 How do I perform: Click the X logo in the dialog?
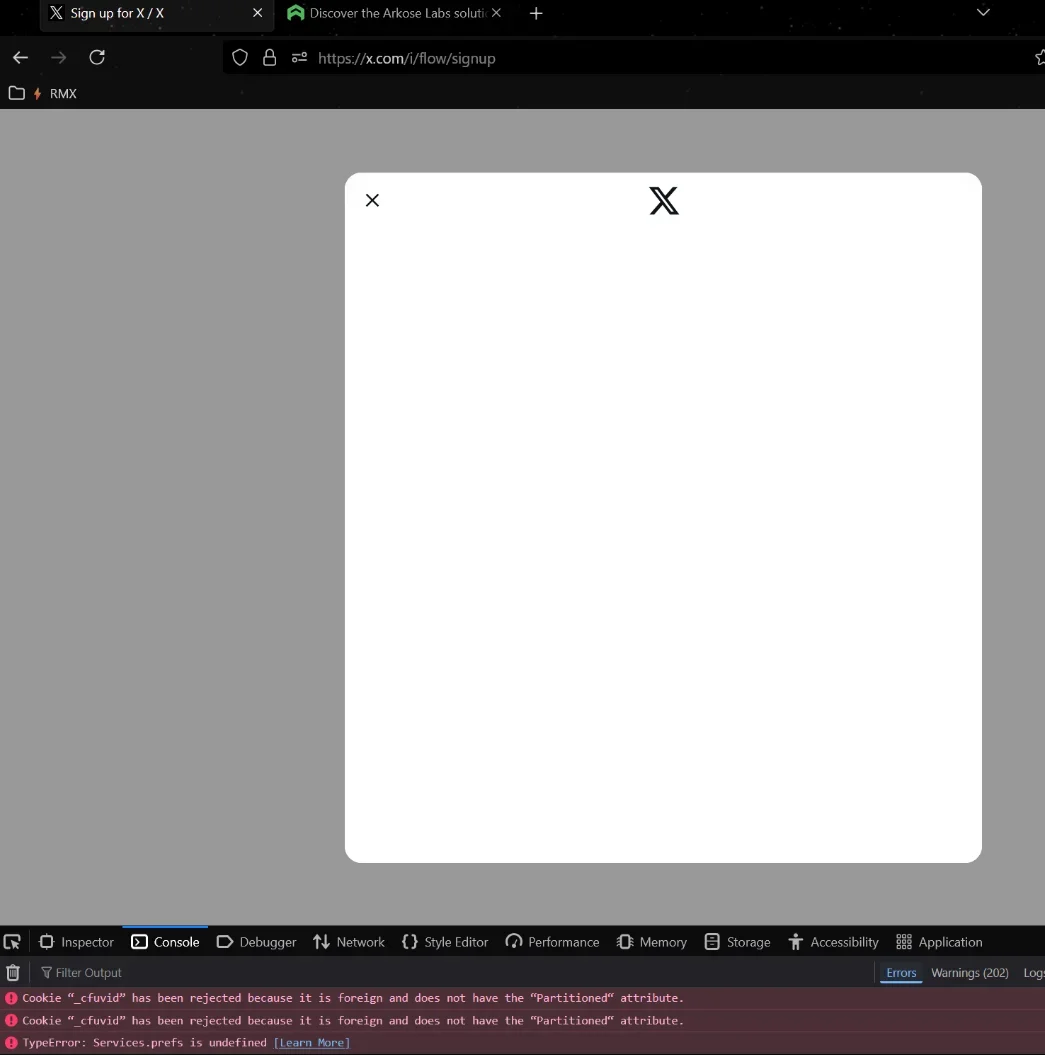click(x=664, y=201)
